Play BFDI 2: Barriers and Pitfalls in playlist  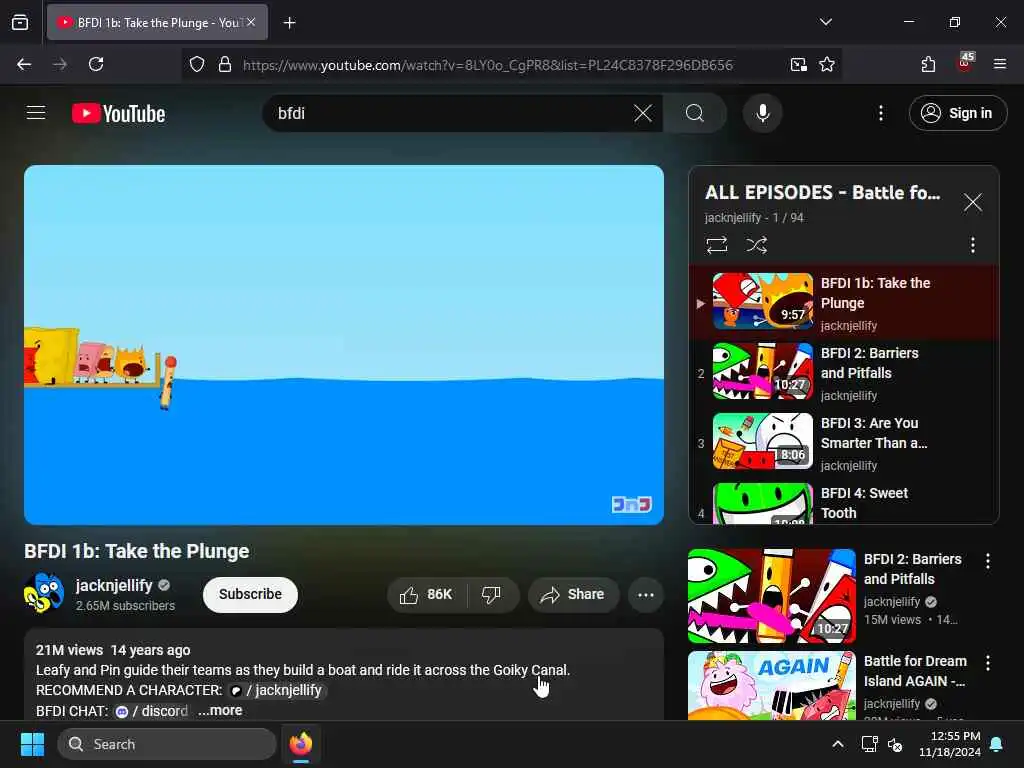[x=844, y=372]
